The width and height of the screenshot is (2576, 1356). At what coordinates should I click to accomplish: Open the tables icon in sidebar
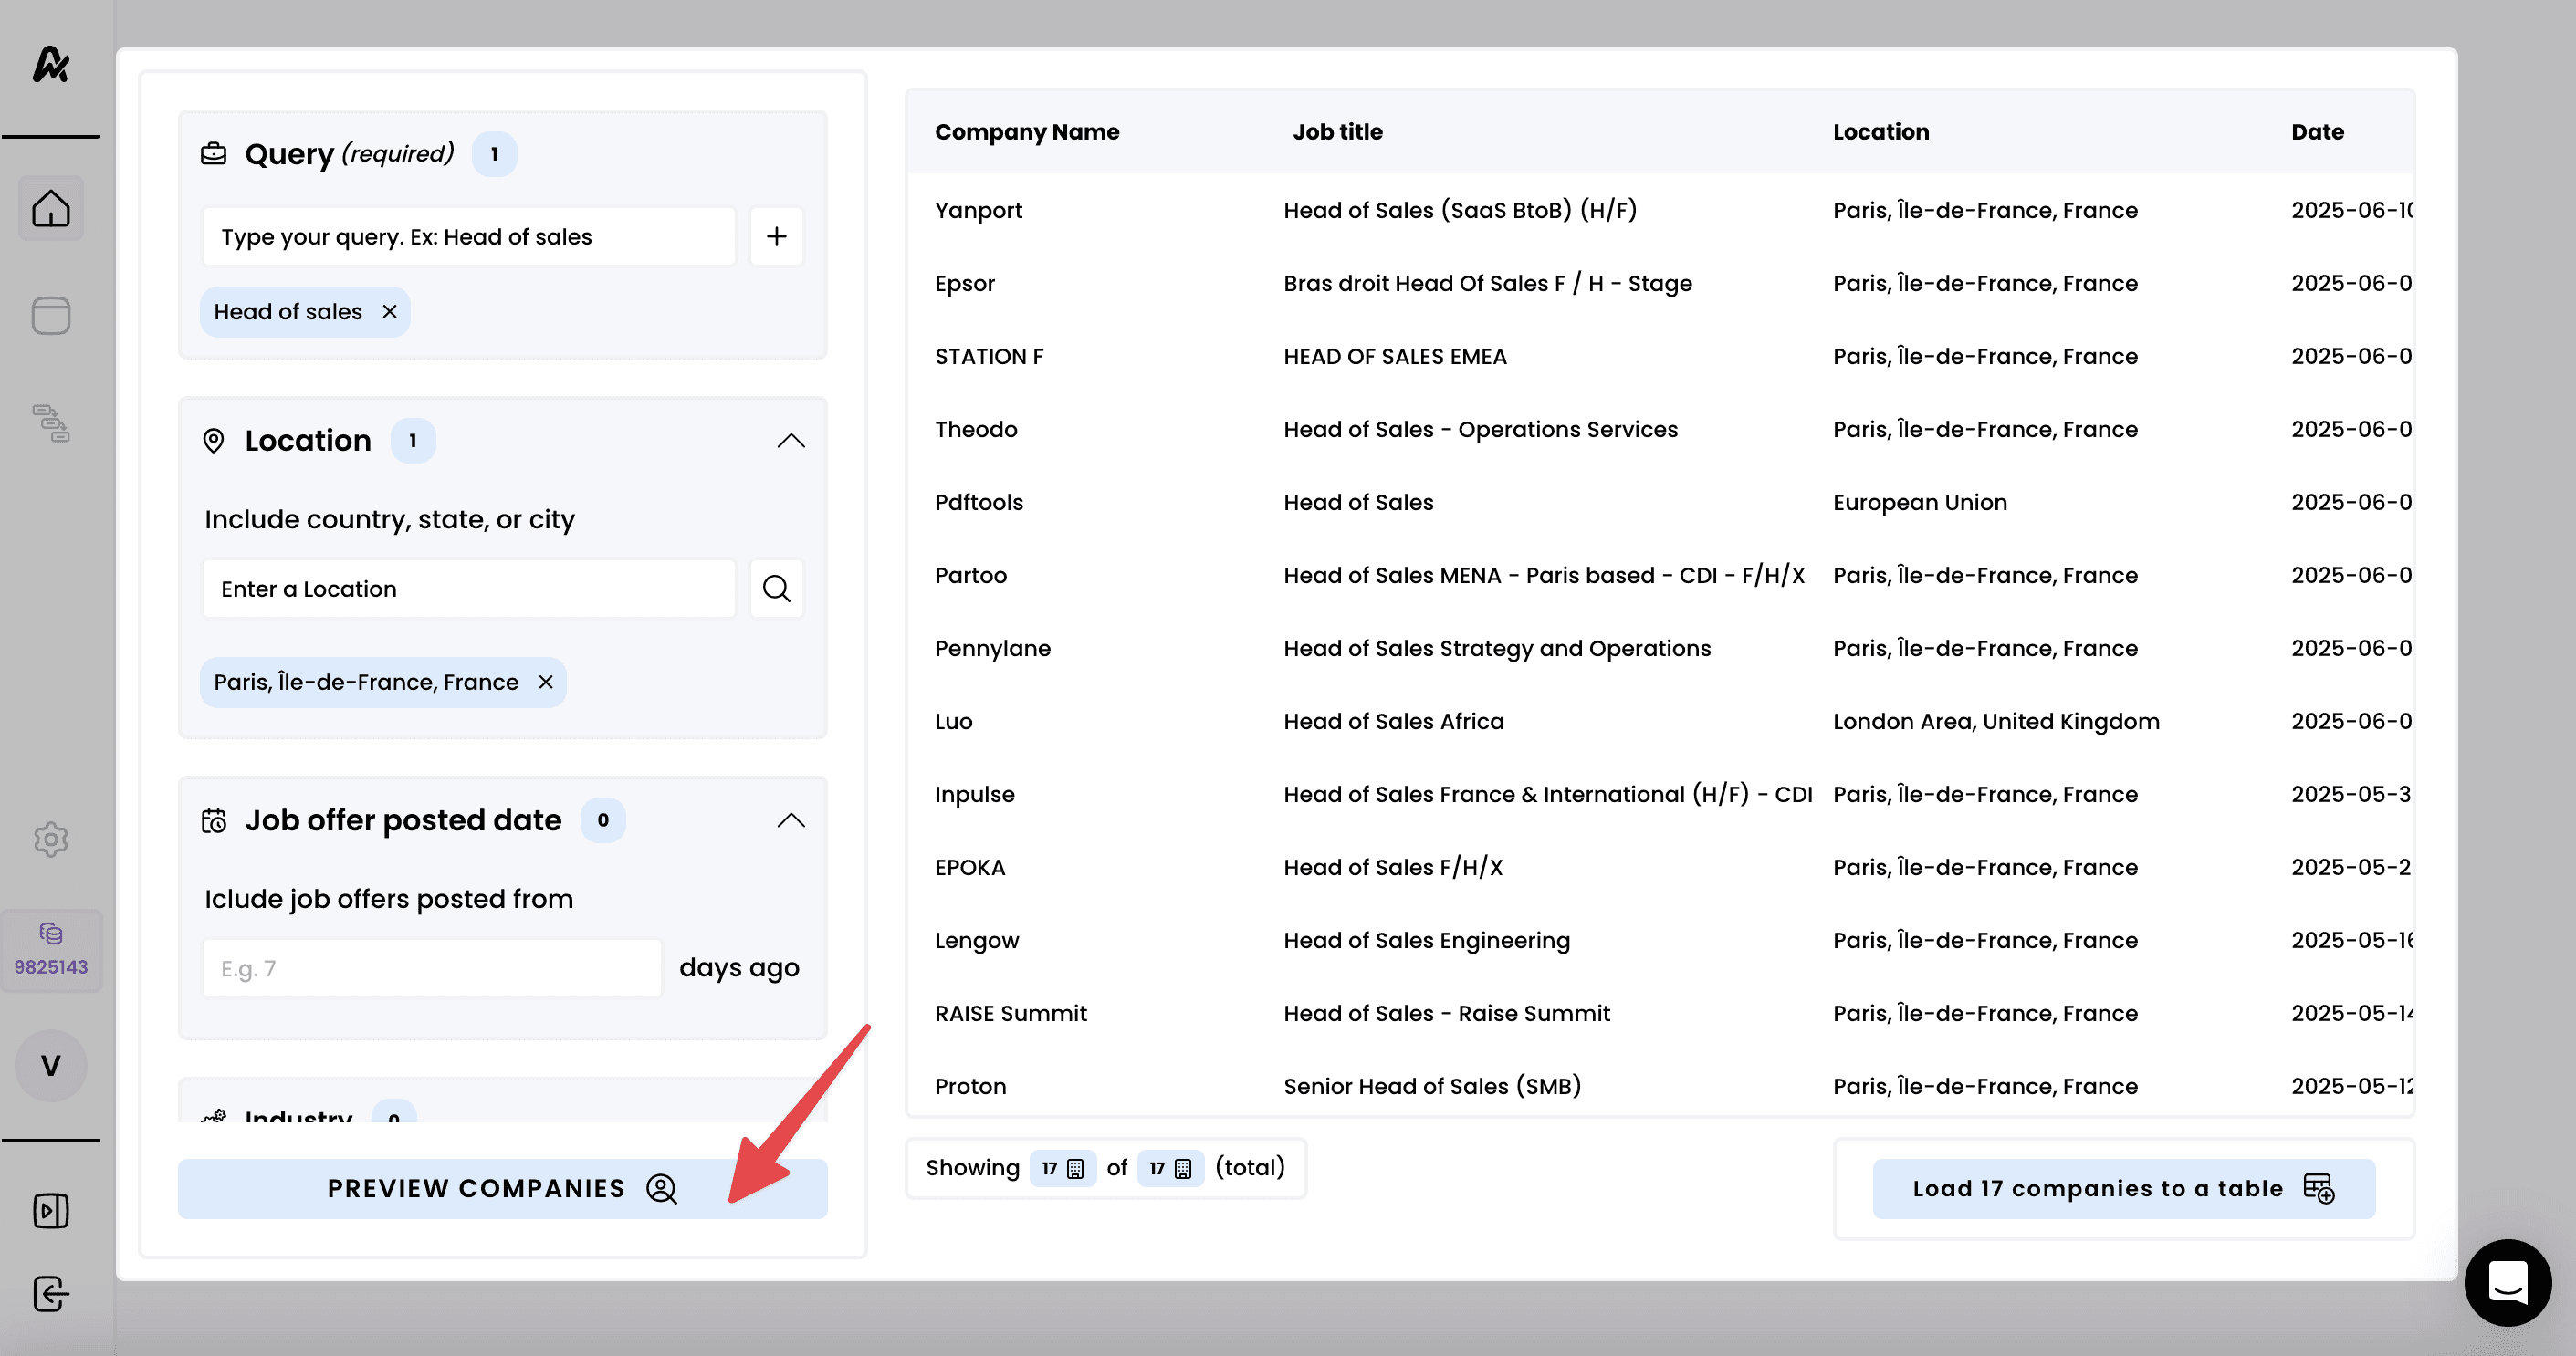coord(51,316)
